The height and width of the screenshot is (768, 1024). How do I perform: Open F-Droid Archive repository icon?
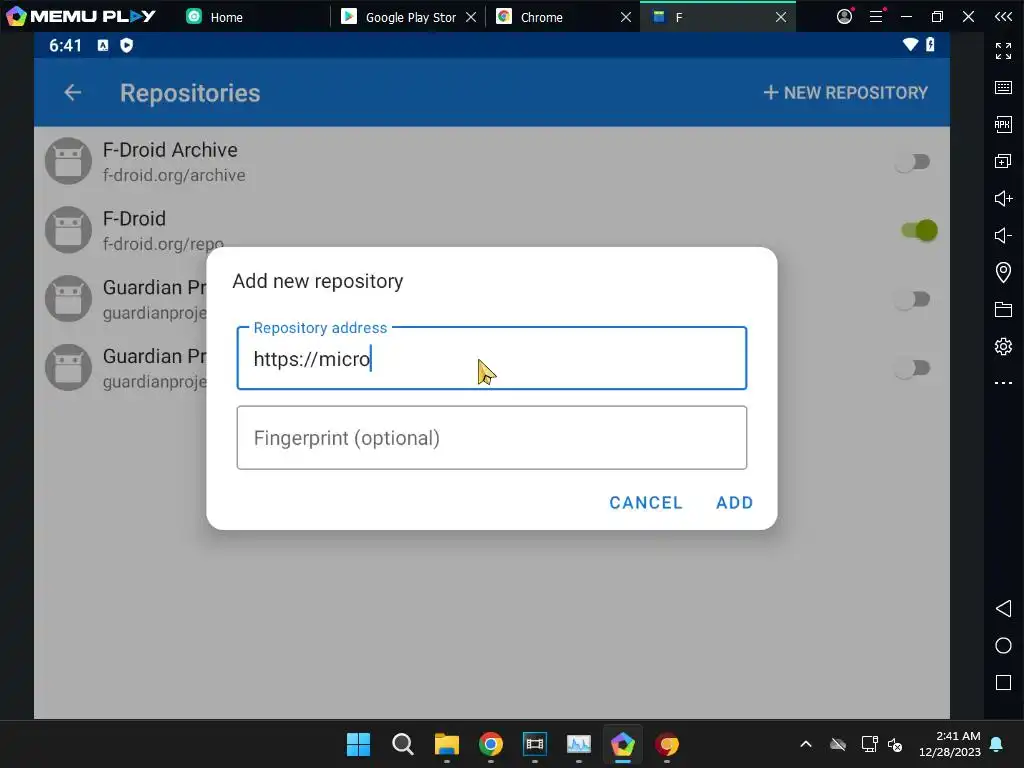(x=68, y=161)
